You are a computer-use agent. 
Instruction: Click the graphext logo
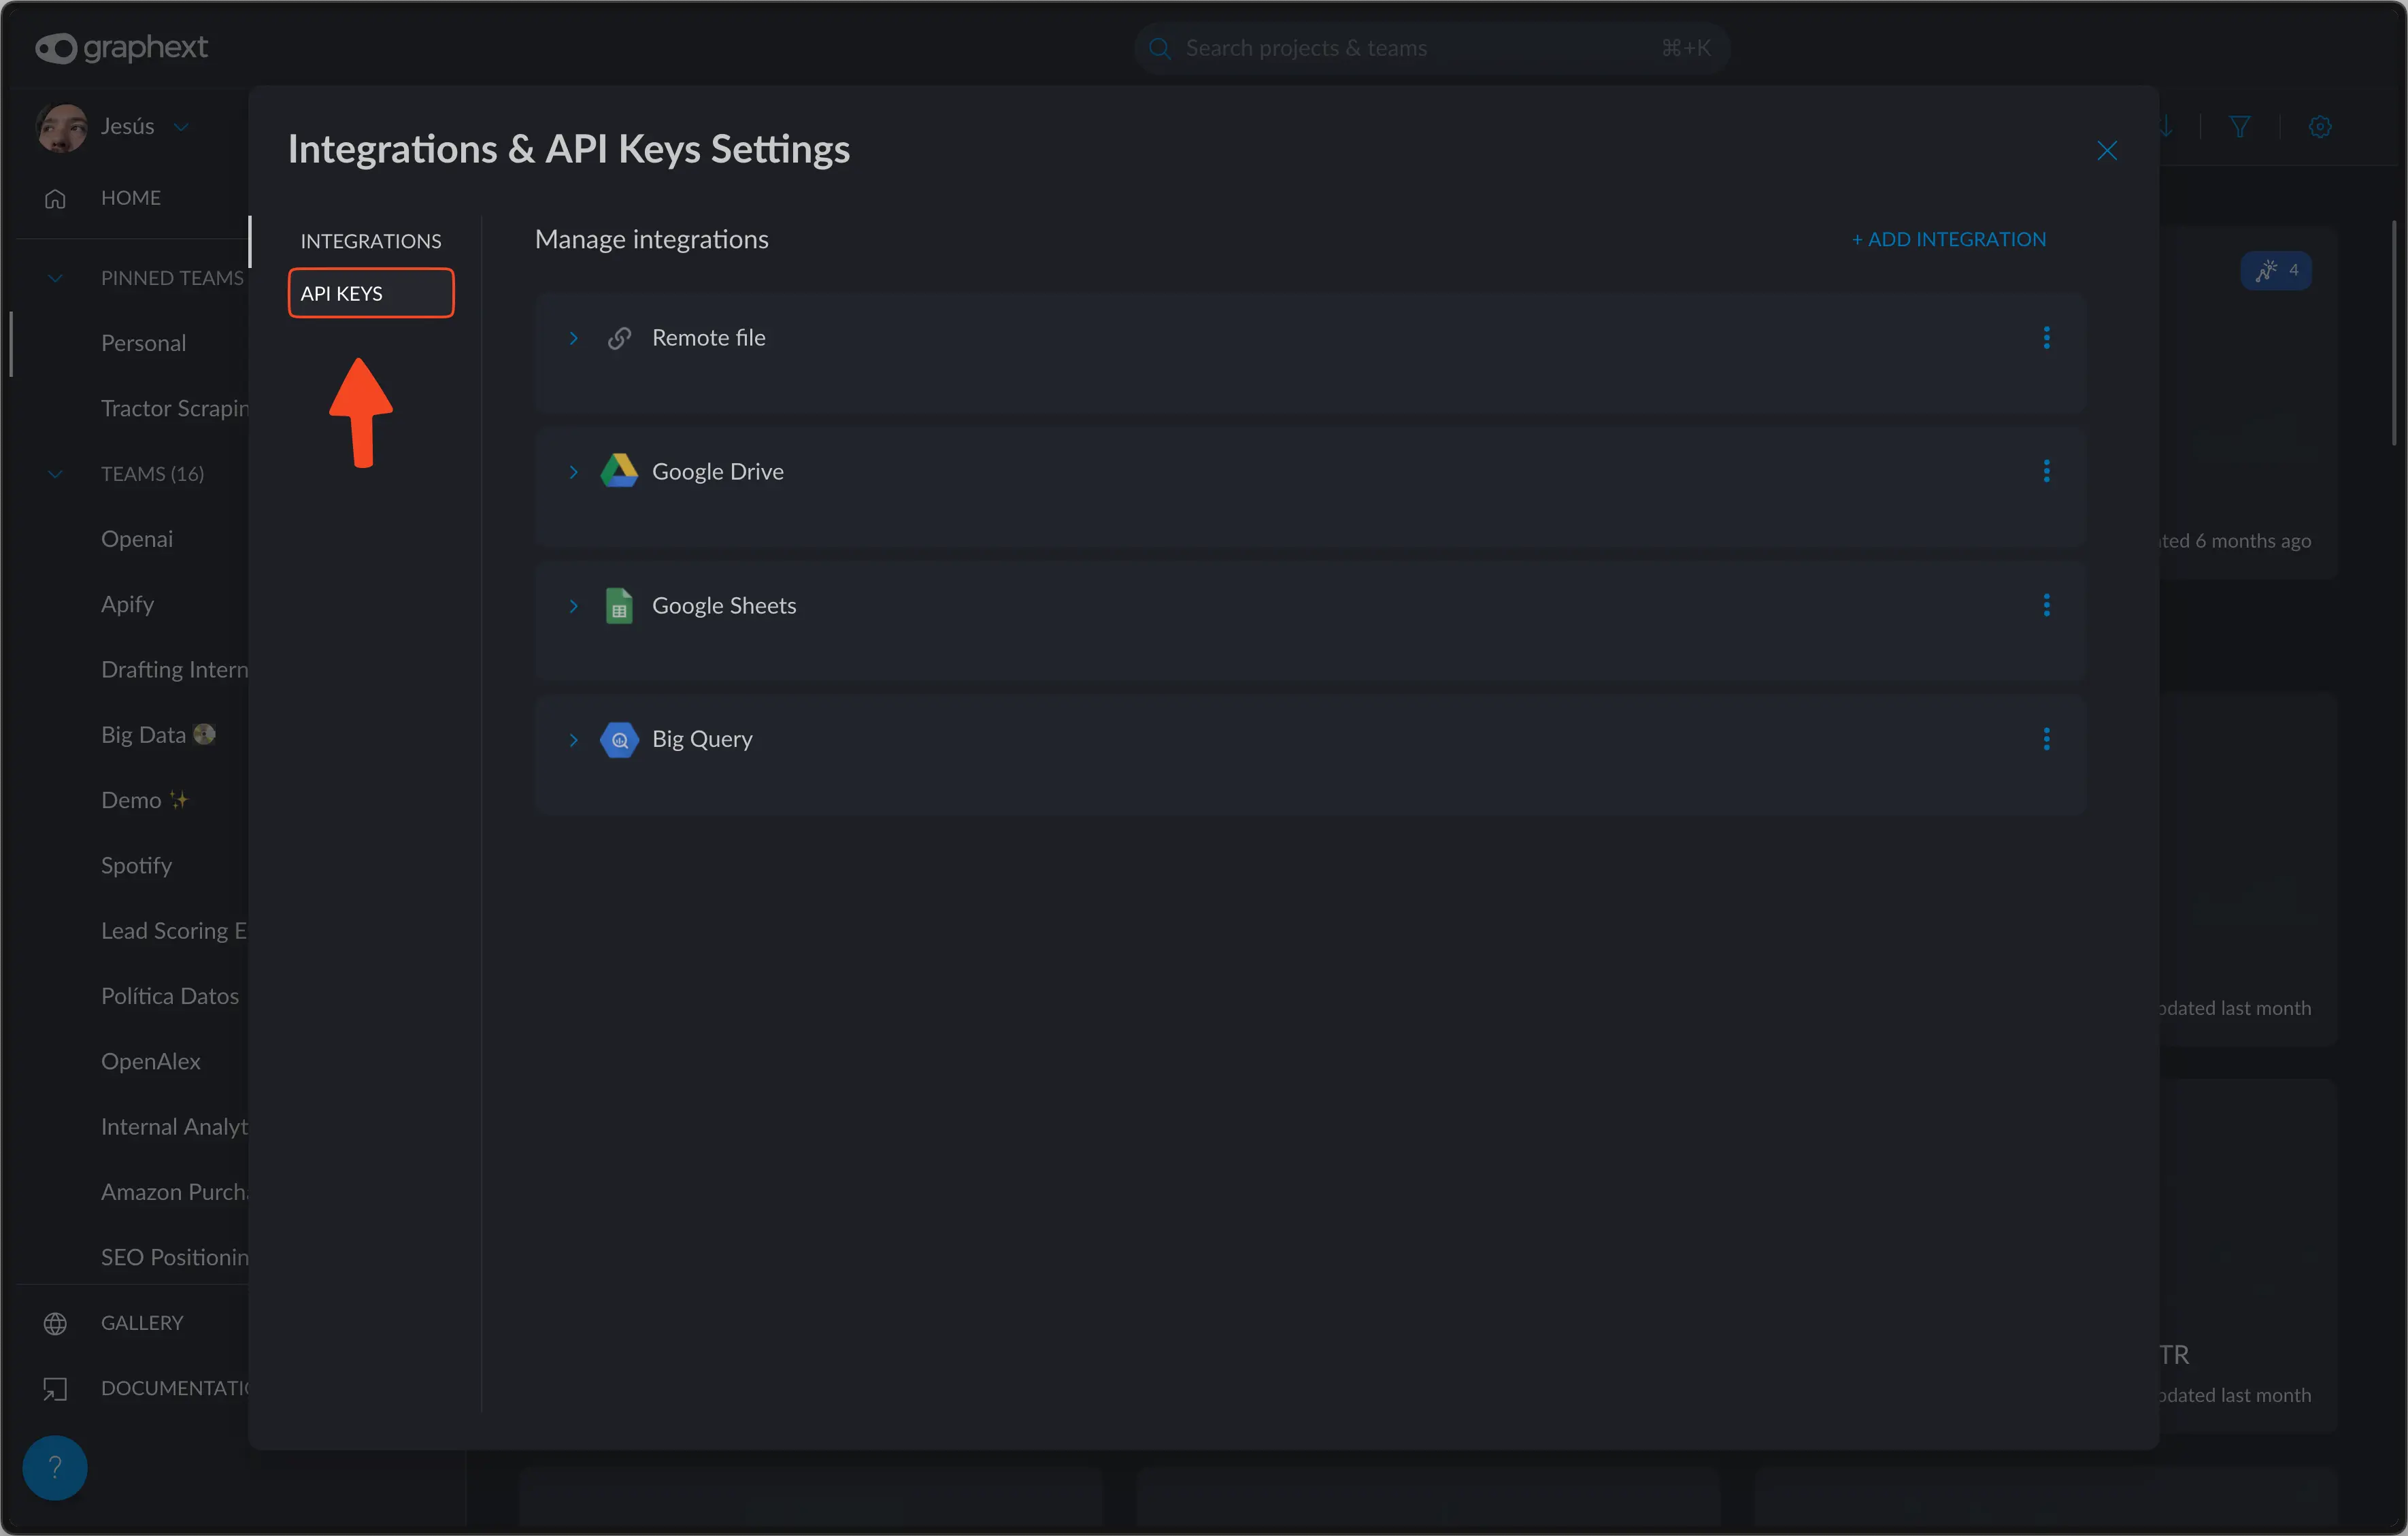tap(121, 47)
